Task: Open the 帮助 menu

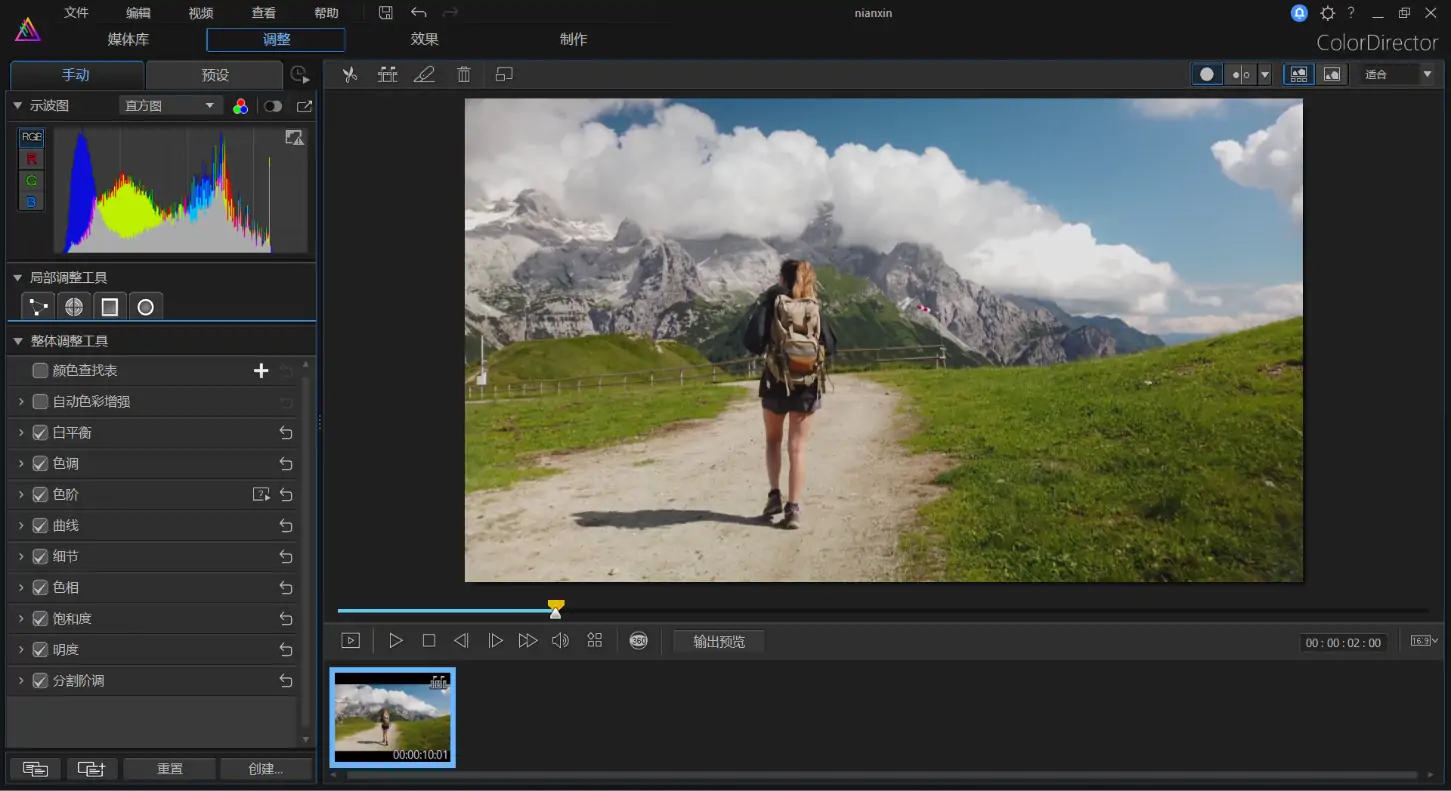Action: (x=325, y=12)
